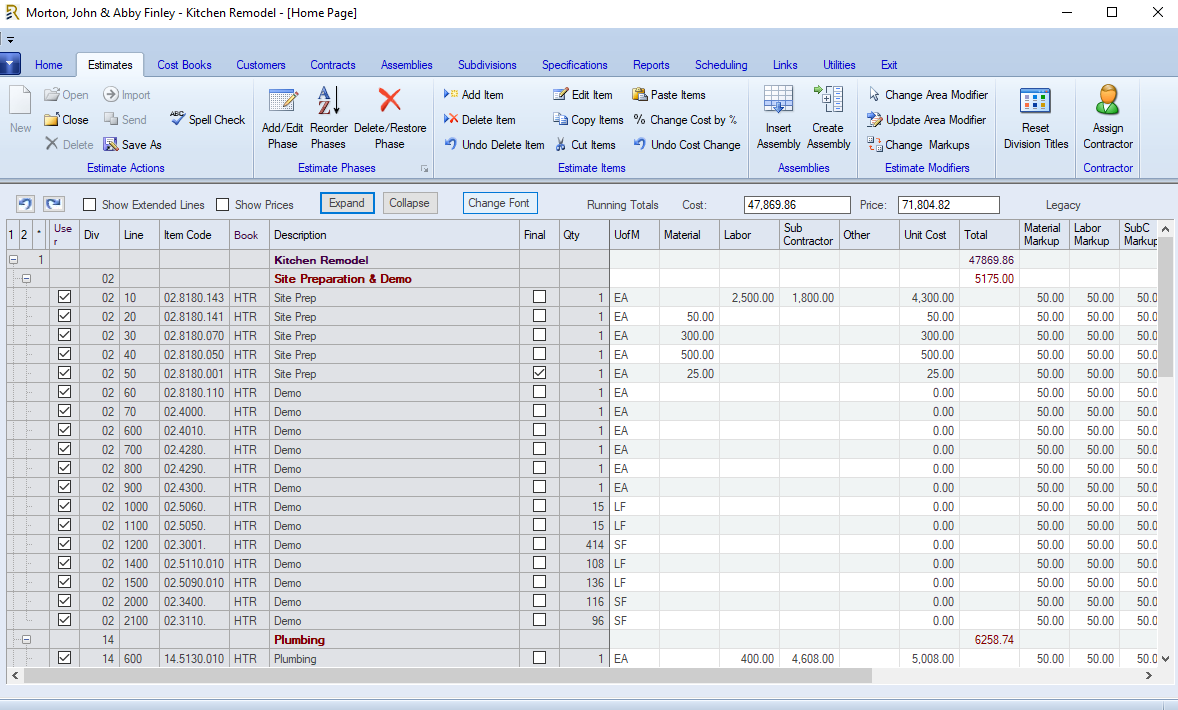Click Change Area Modifier

(x=928, y=95)
